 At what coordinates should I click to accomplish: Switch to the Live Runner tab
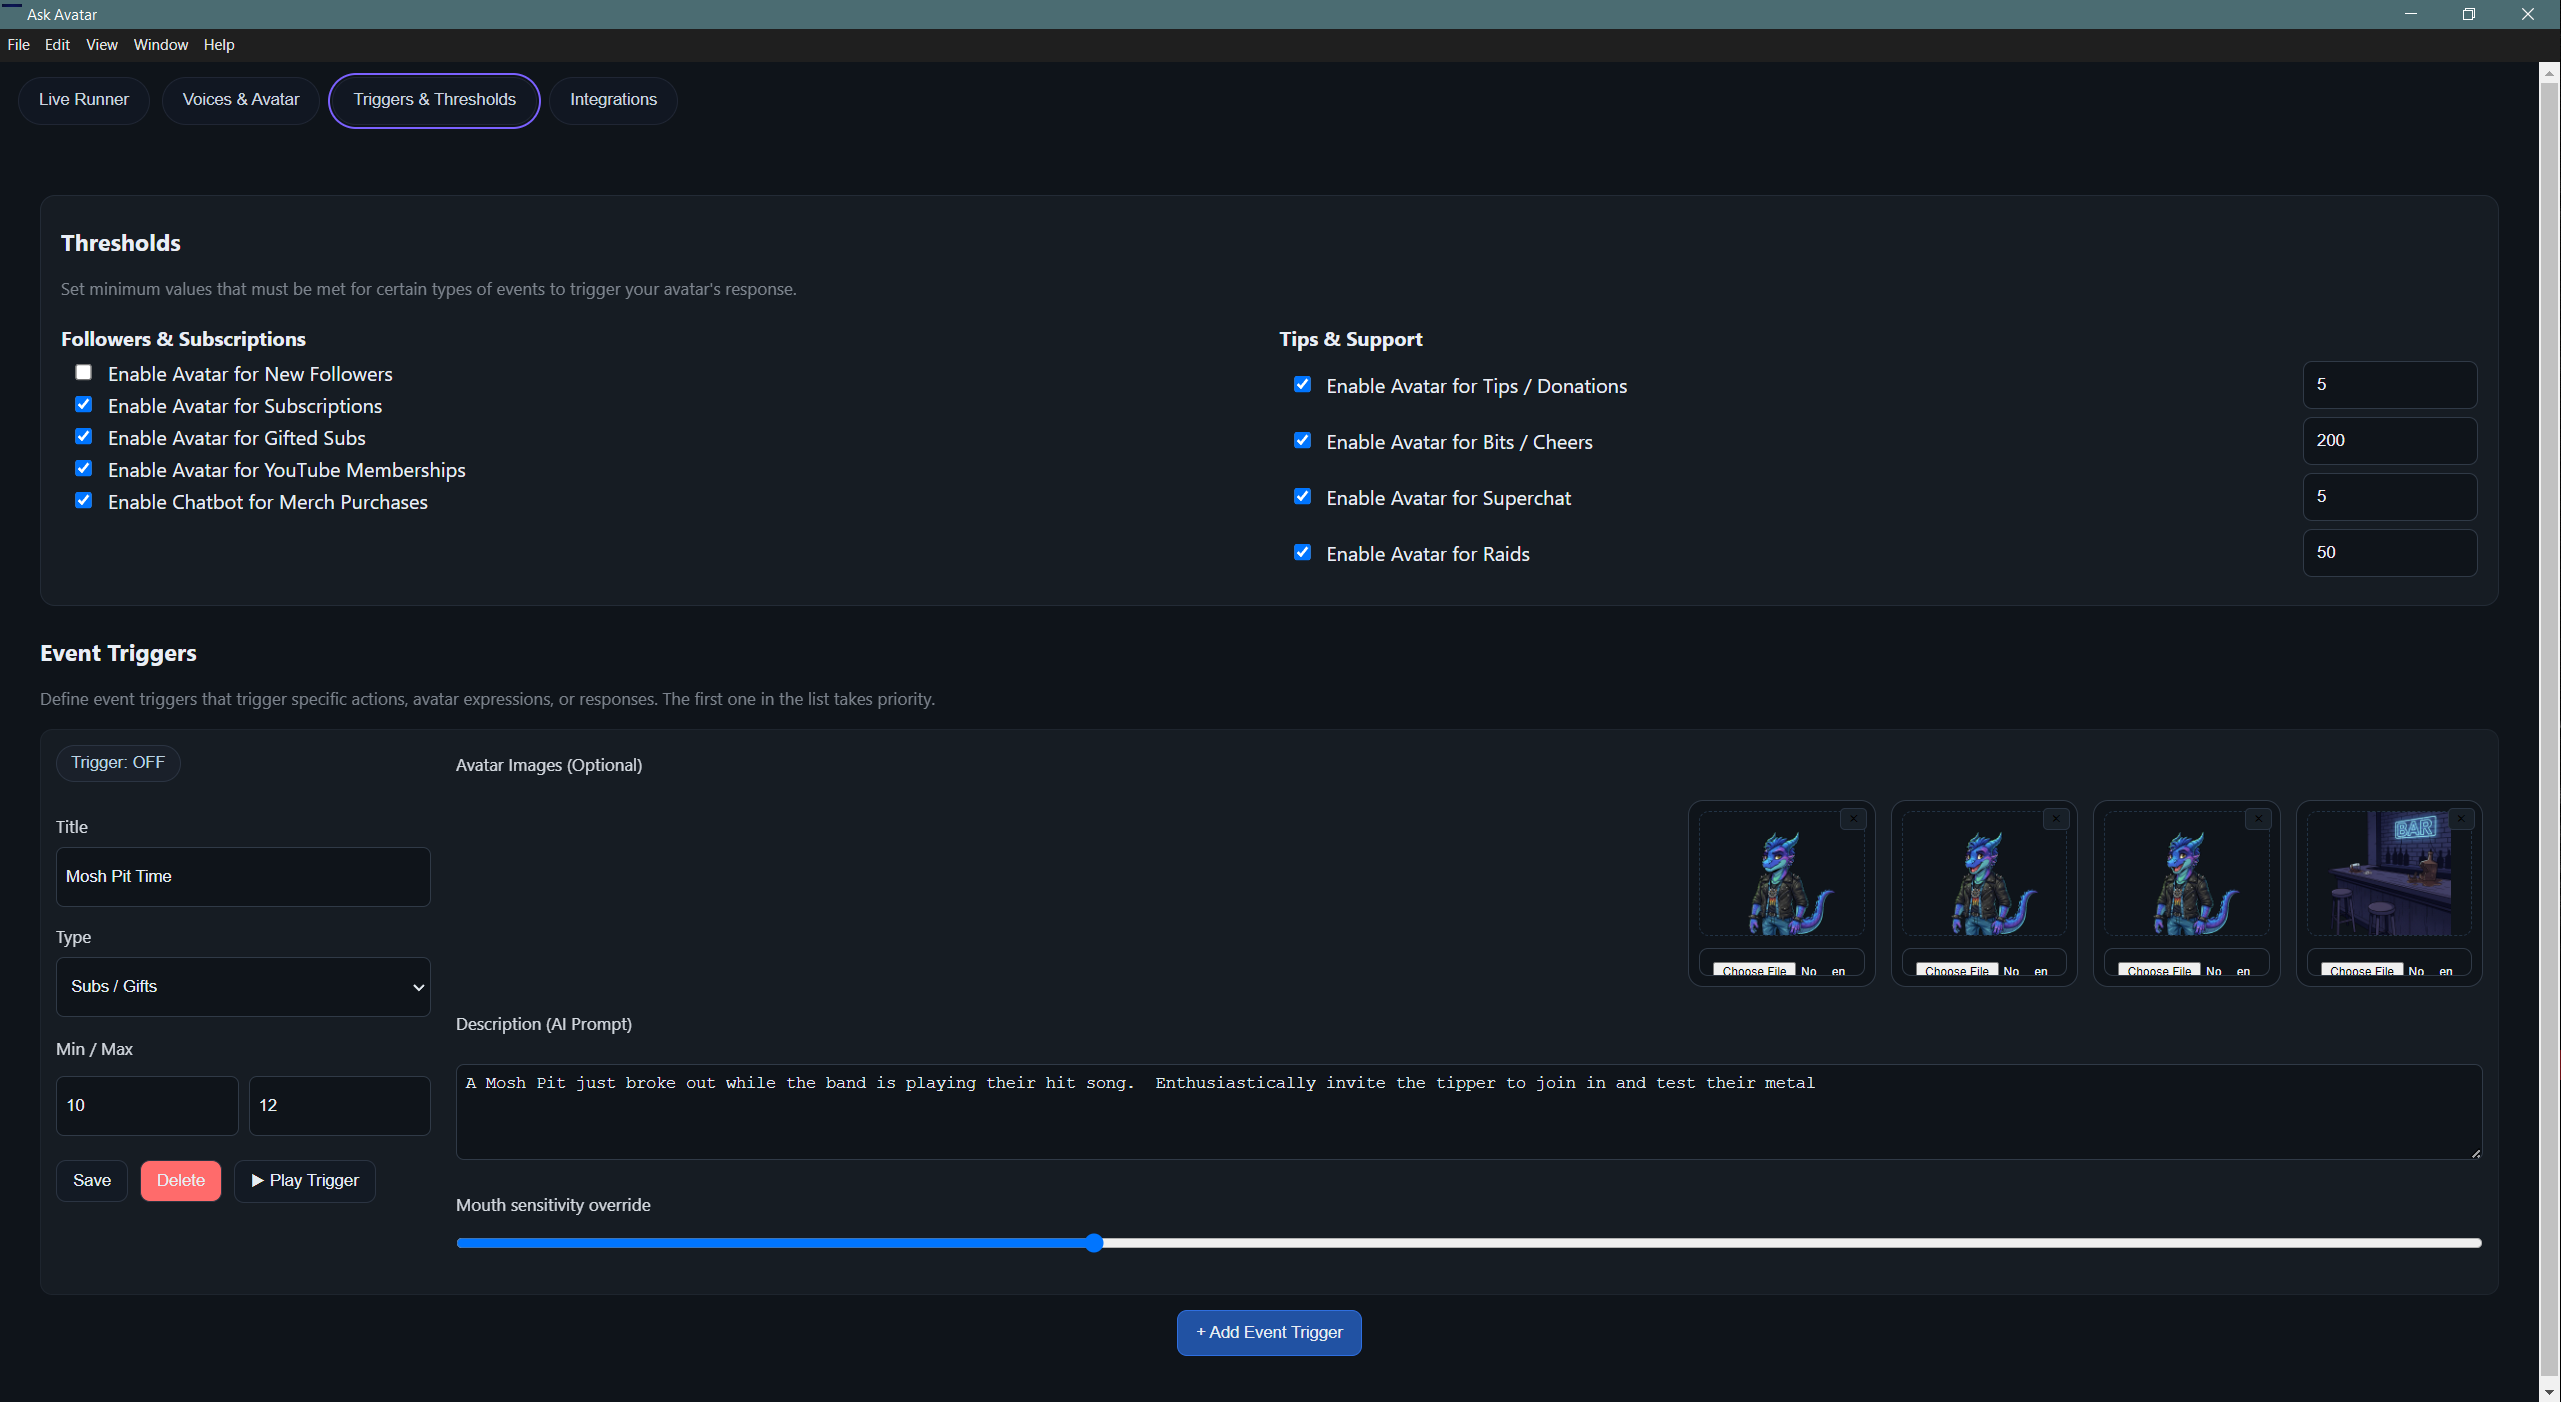83,100
